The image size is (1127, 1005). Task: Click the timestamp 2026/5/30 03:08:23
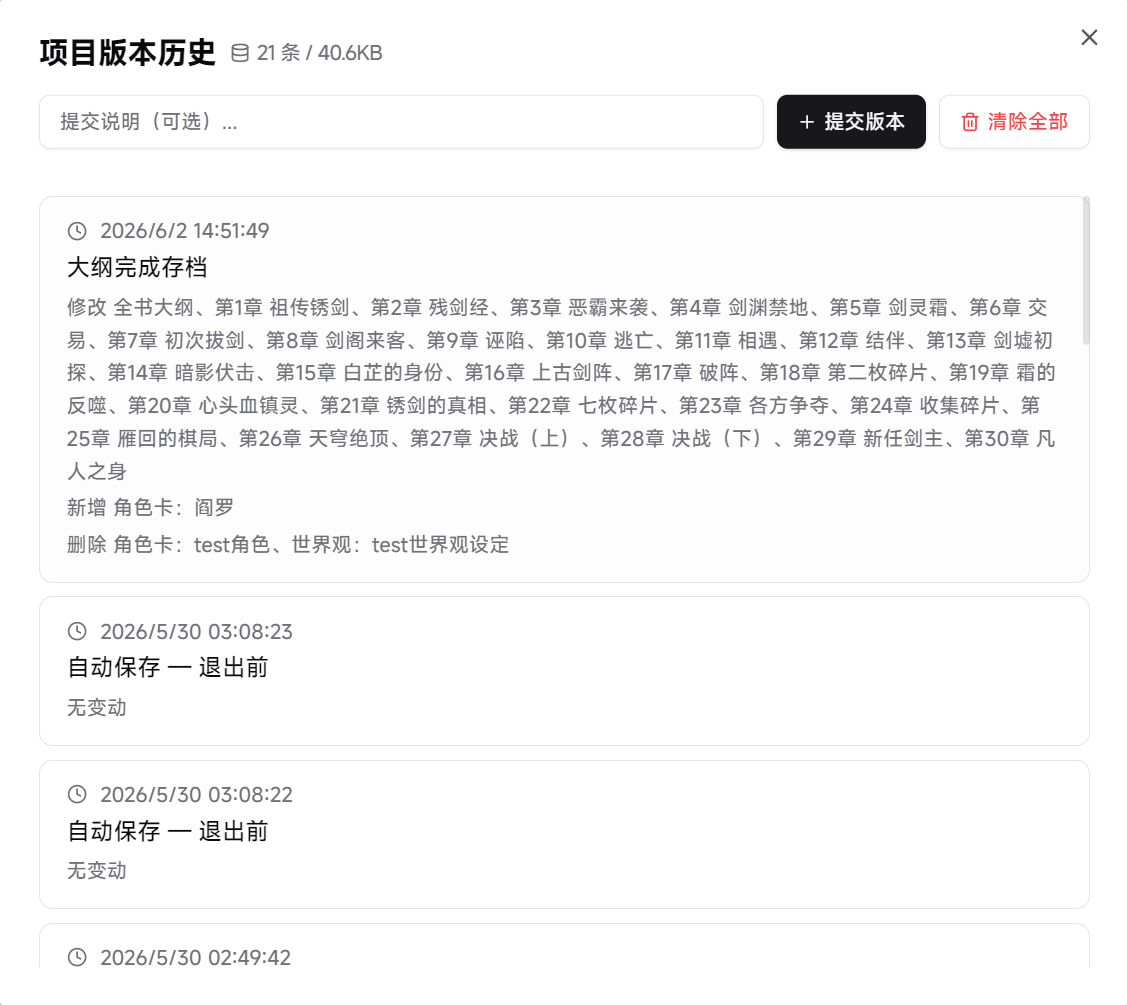pyautogui.click(x=196, y=631)
